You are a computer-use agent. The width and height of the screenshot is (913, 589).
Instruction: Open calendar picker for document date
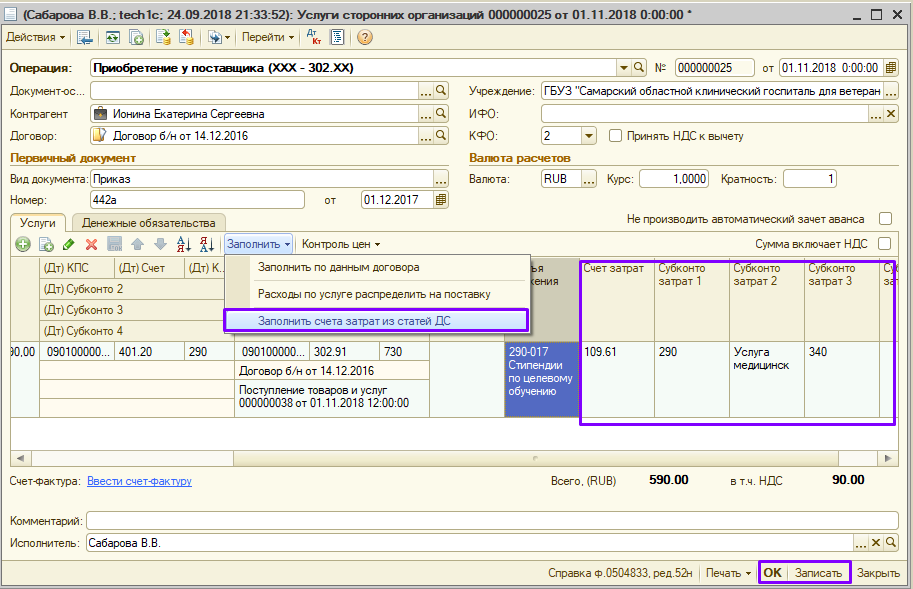click(891, 68)
